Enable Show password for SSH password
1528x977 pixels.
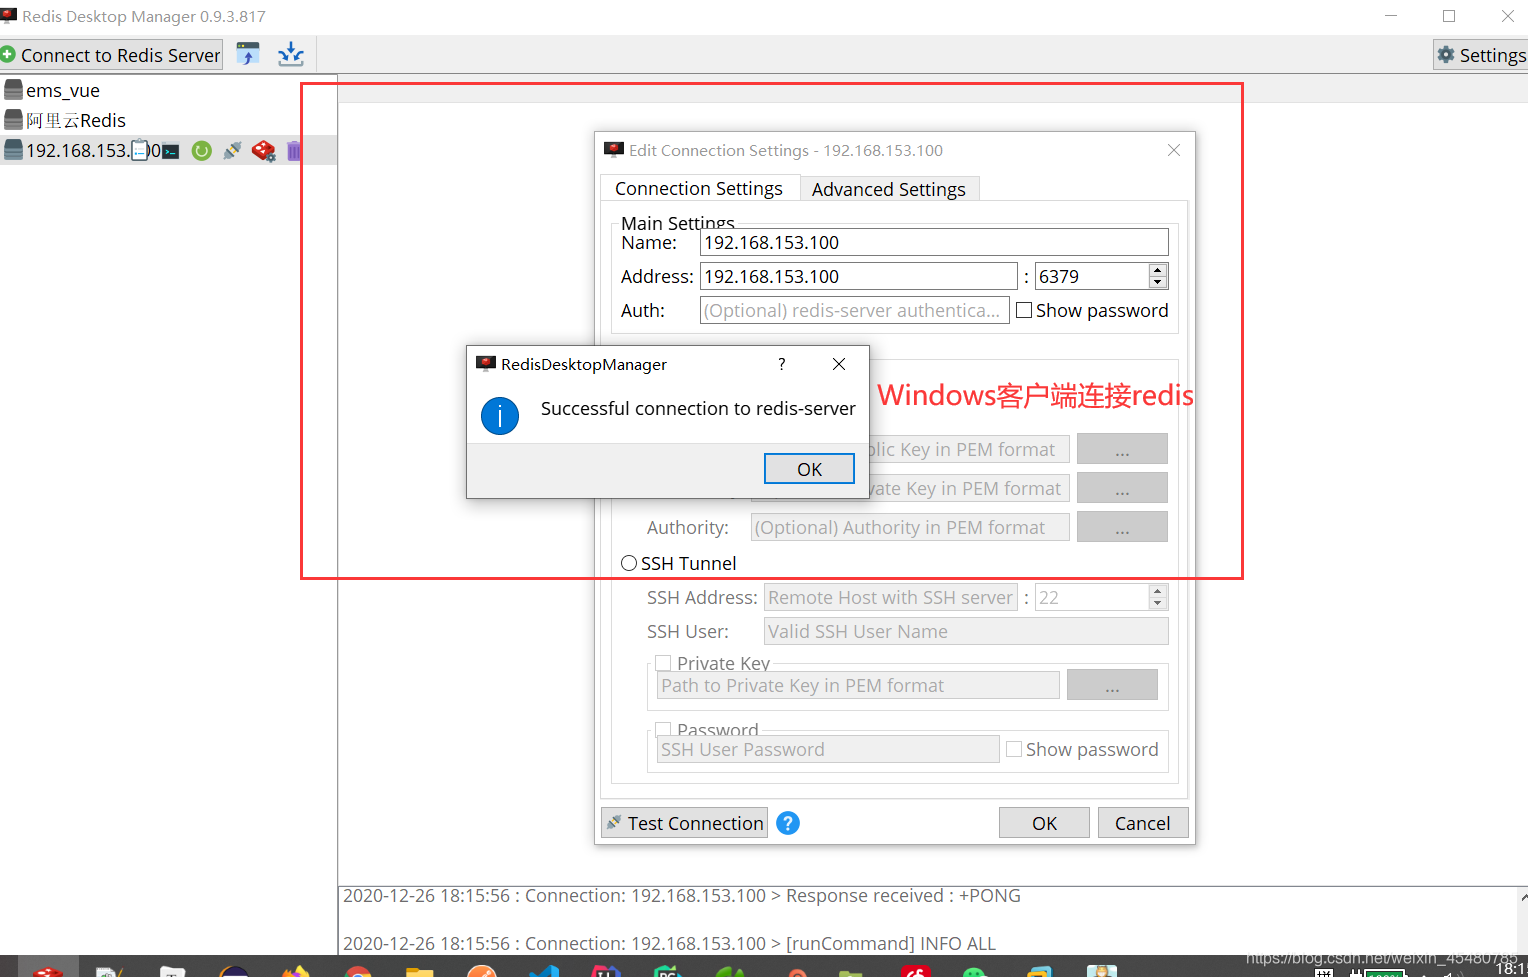click(1014, 749)
